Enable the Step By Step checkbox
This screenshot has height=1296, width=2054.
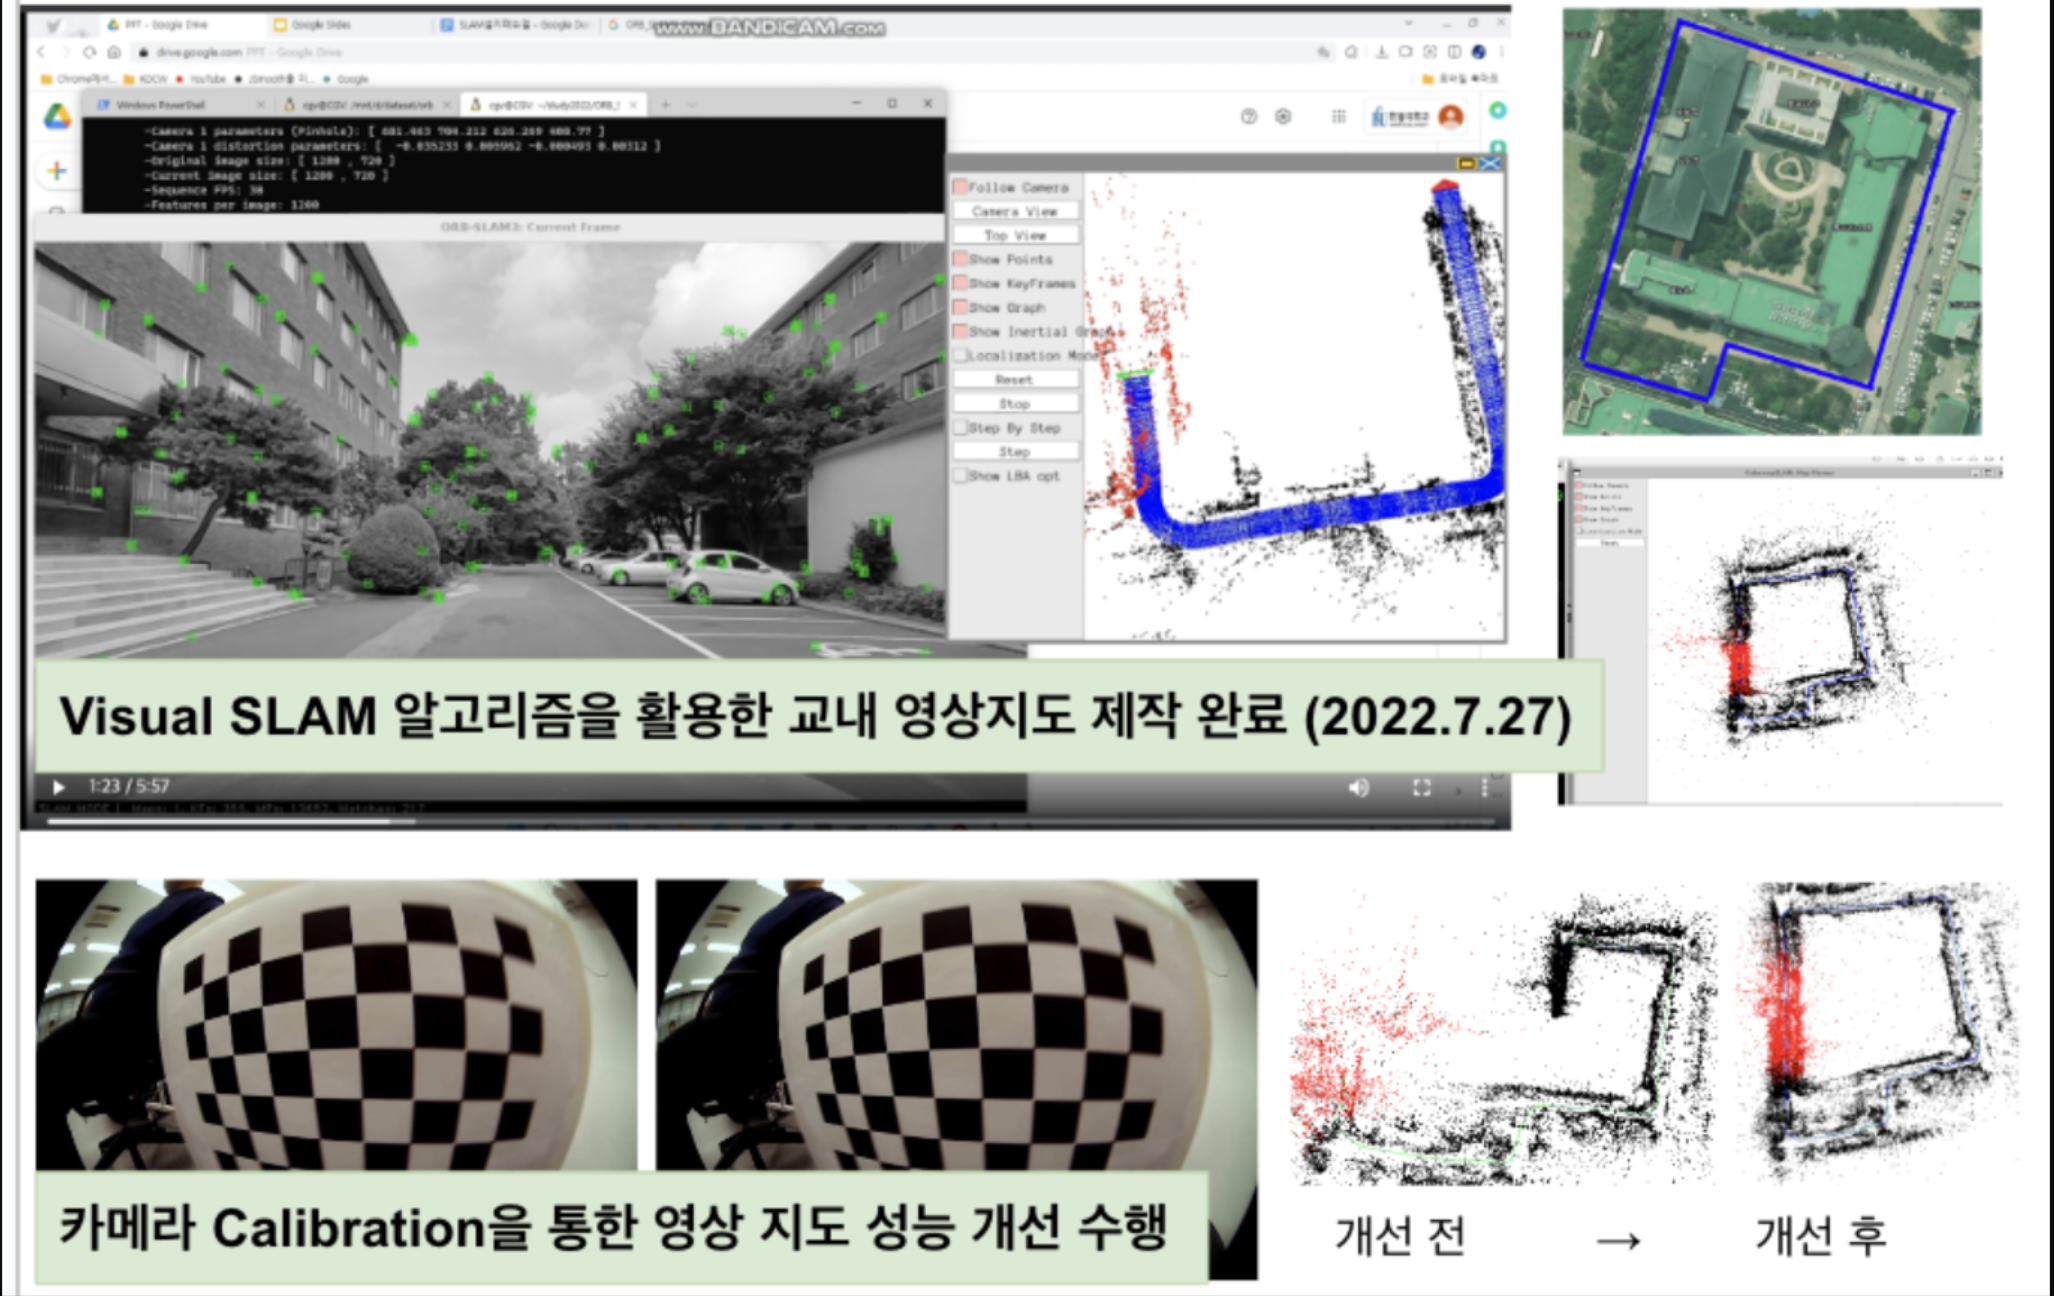pyautogui.click(x=960, y=428)
